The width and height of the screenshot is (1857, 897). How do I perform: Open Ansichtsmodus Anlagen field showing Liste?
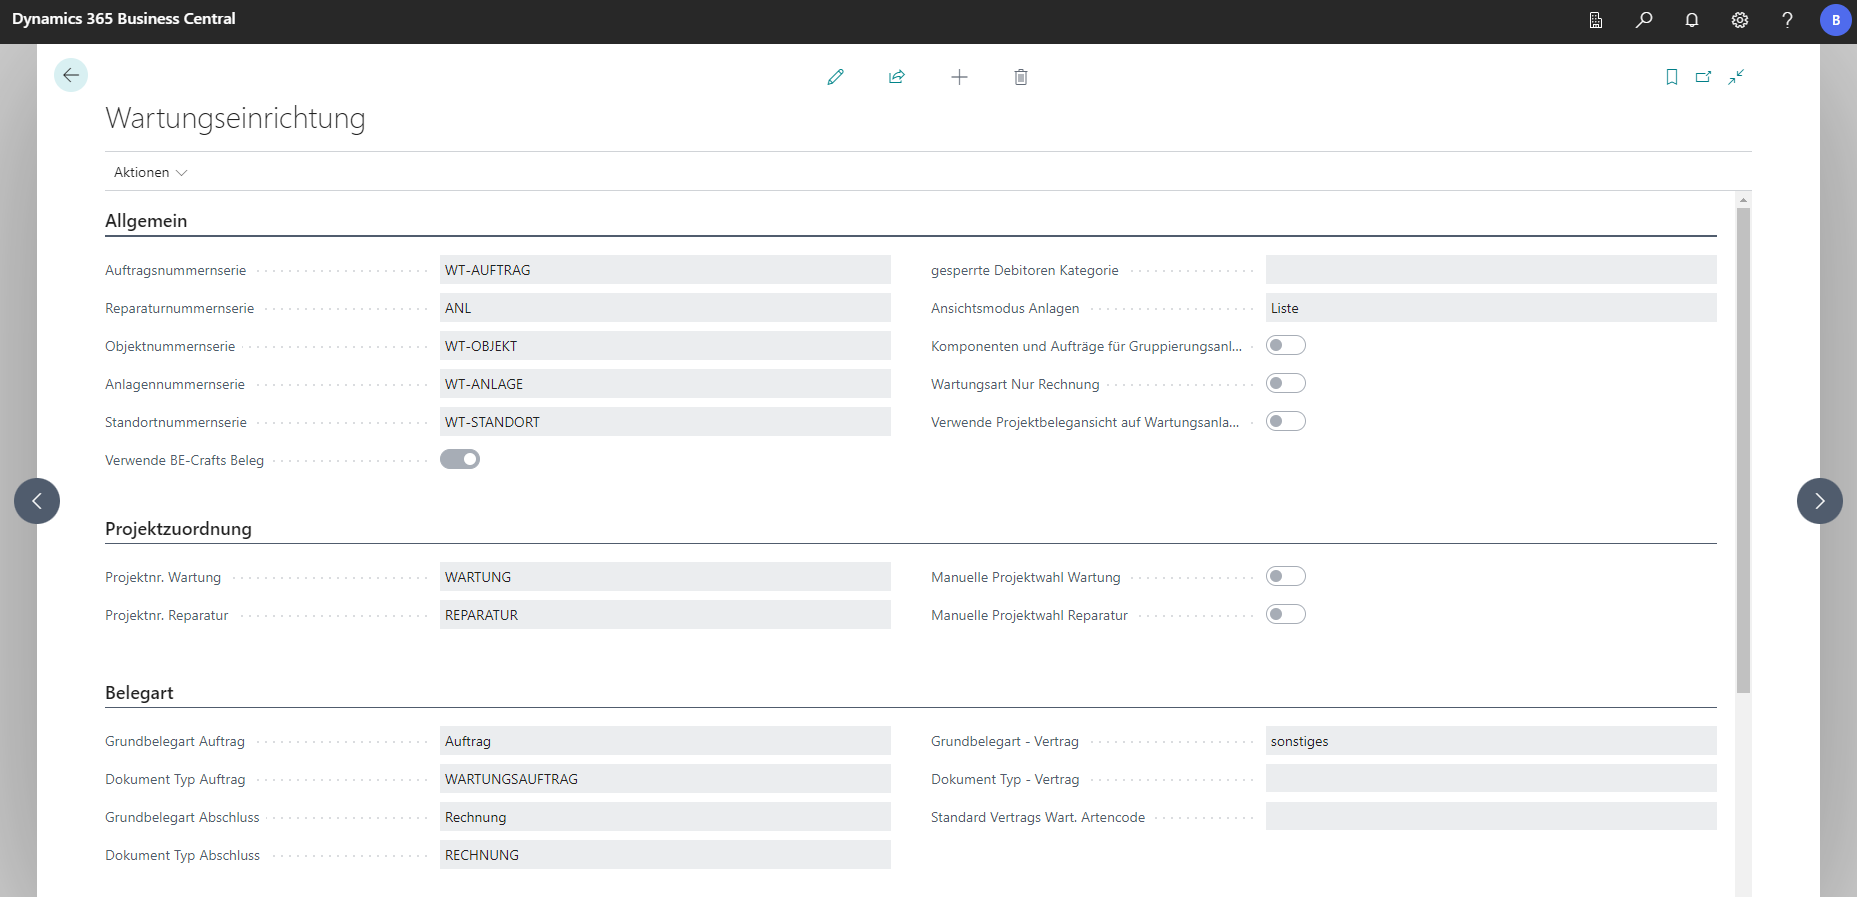click(x=1491, y=308)
